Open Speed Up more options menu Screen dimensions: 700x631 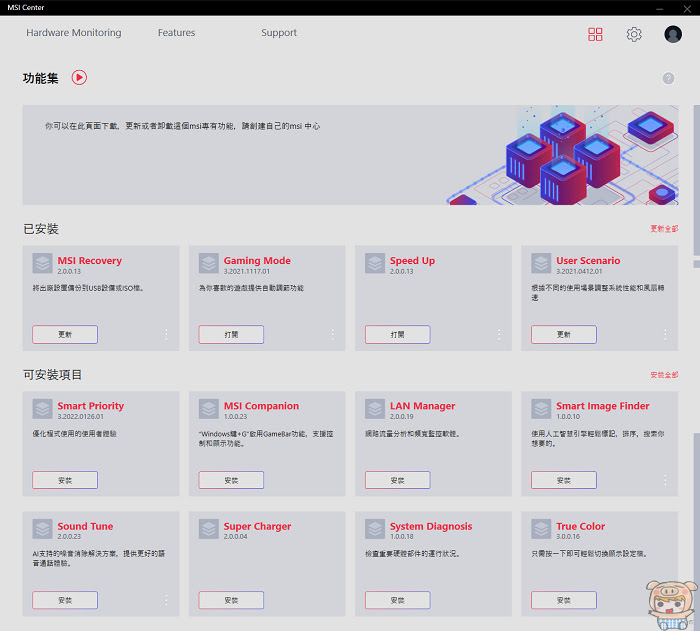pyautogui.click(x=499, y=334)
